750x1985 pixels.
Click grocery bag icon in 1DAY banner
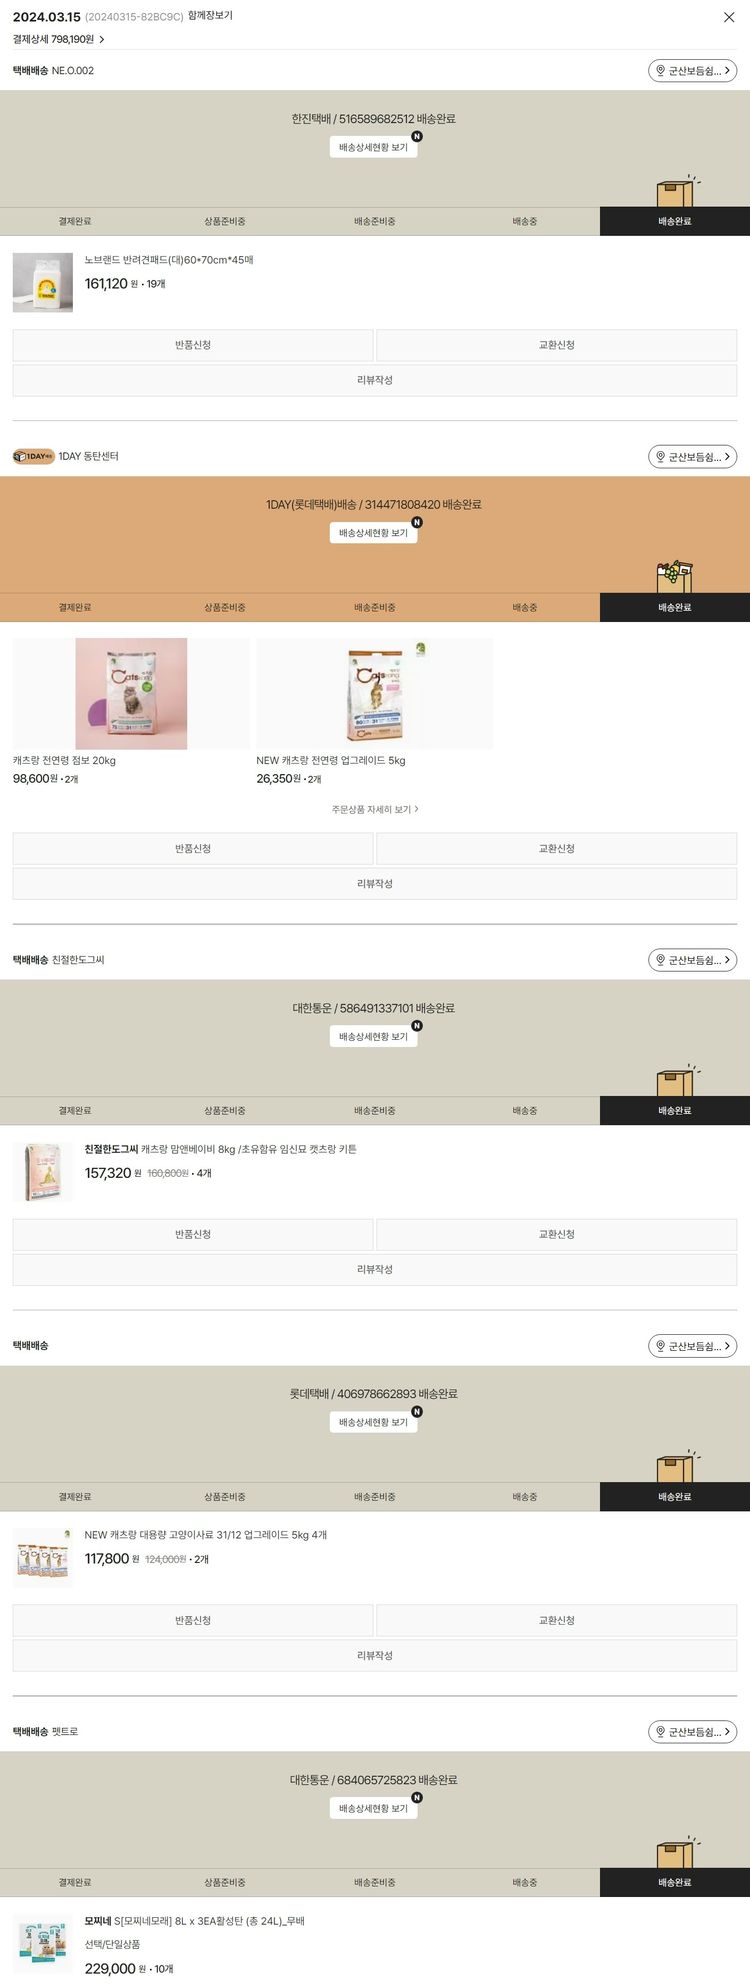(x=675, y=577)
